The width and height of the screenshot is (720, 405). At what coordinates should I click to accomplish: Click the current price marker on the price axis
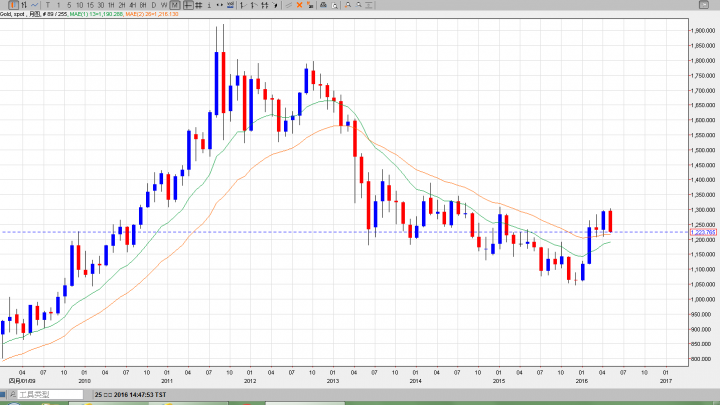click(702, 232)
